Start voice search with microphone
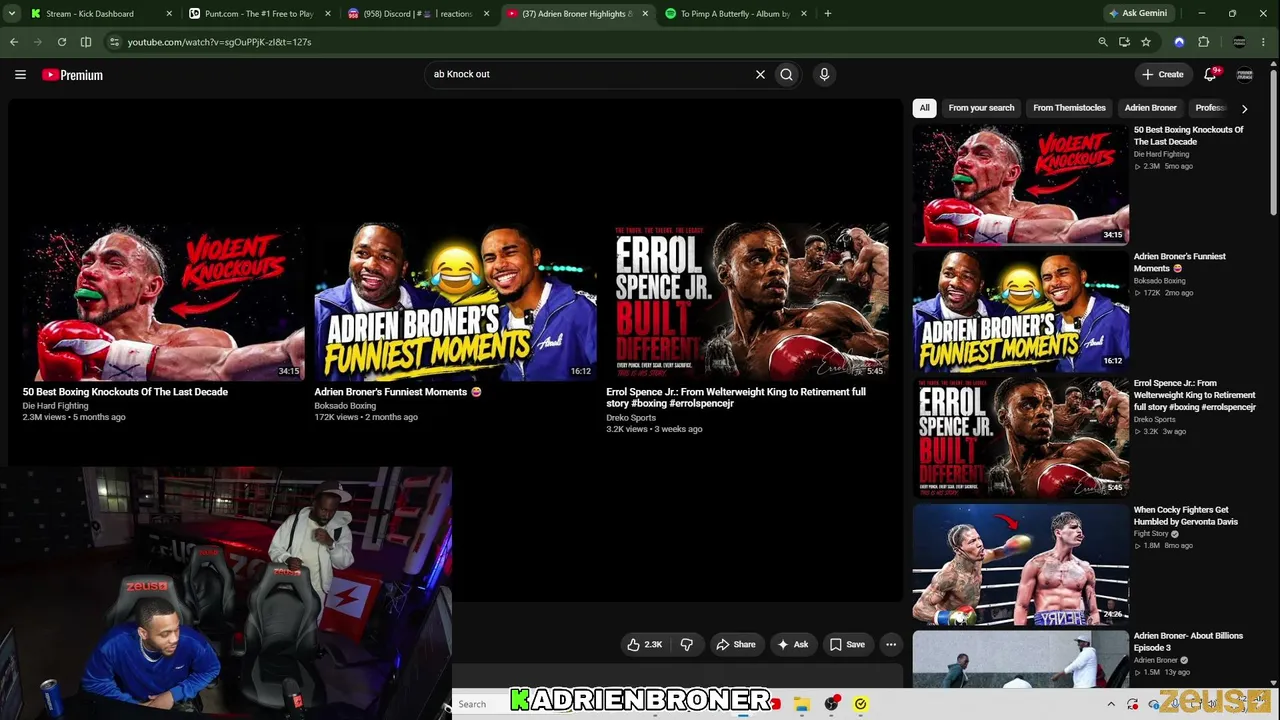The height and width of the screenshot is (720, 1280). point(824,74)
